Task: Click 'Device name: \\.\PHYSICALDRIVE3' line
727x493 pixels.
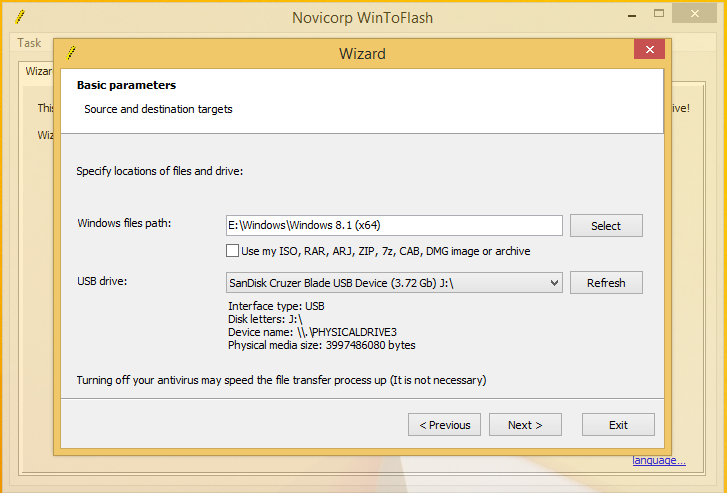Action: (x=312, y=332)
